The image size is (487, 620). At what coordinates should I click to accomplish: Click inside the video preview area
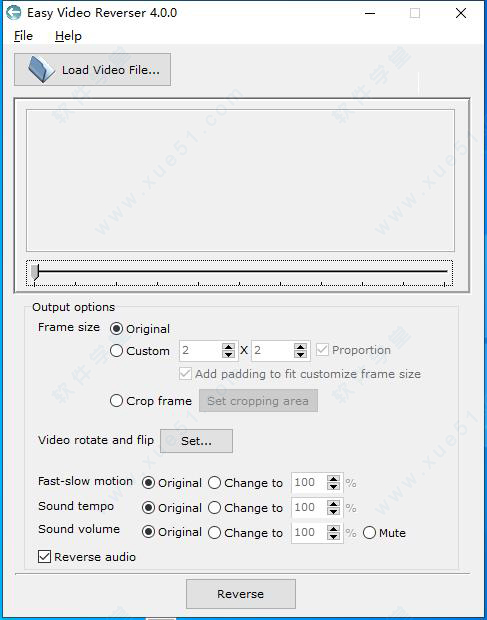(240, 180)
